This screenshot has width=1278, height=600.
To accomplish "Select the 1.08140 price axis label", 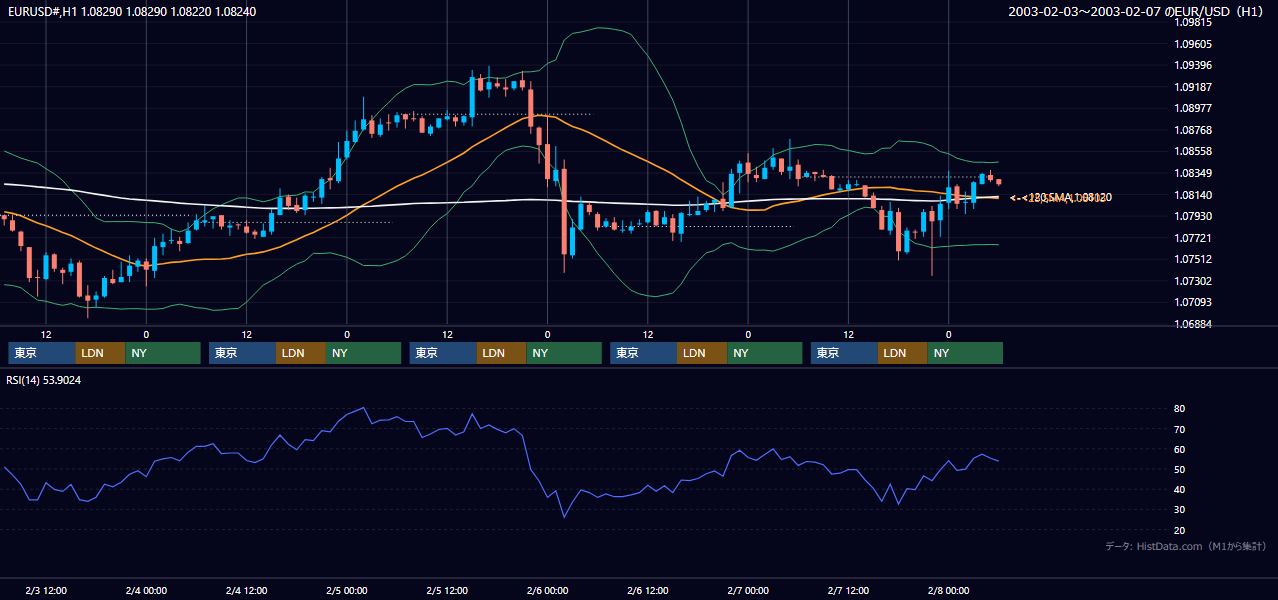I will [1192, 194].
